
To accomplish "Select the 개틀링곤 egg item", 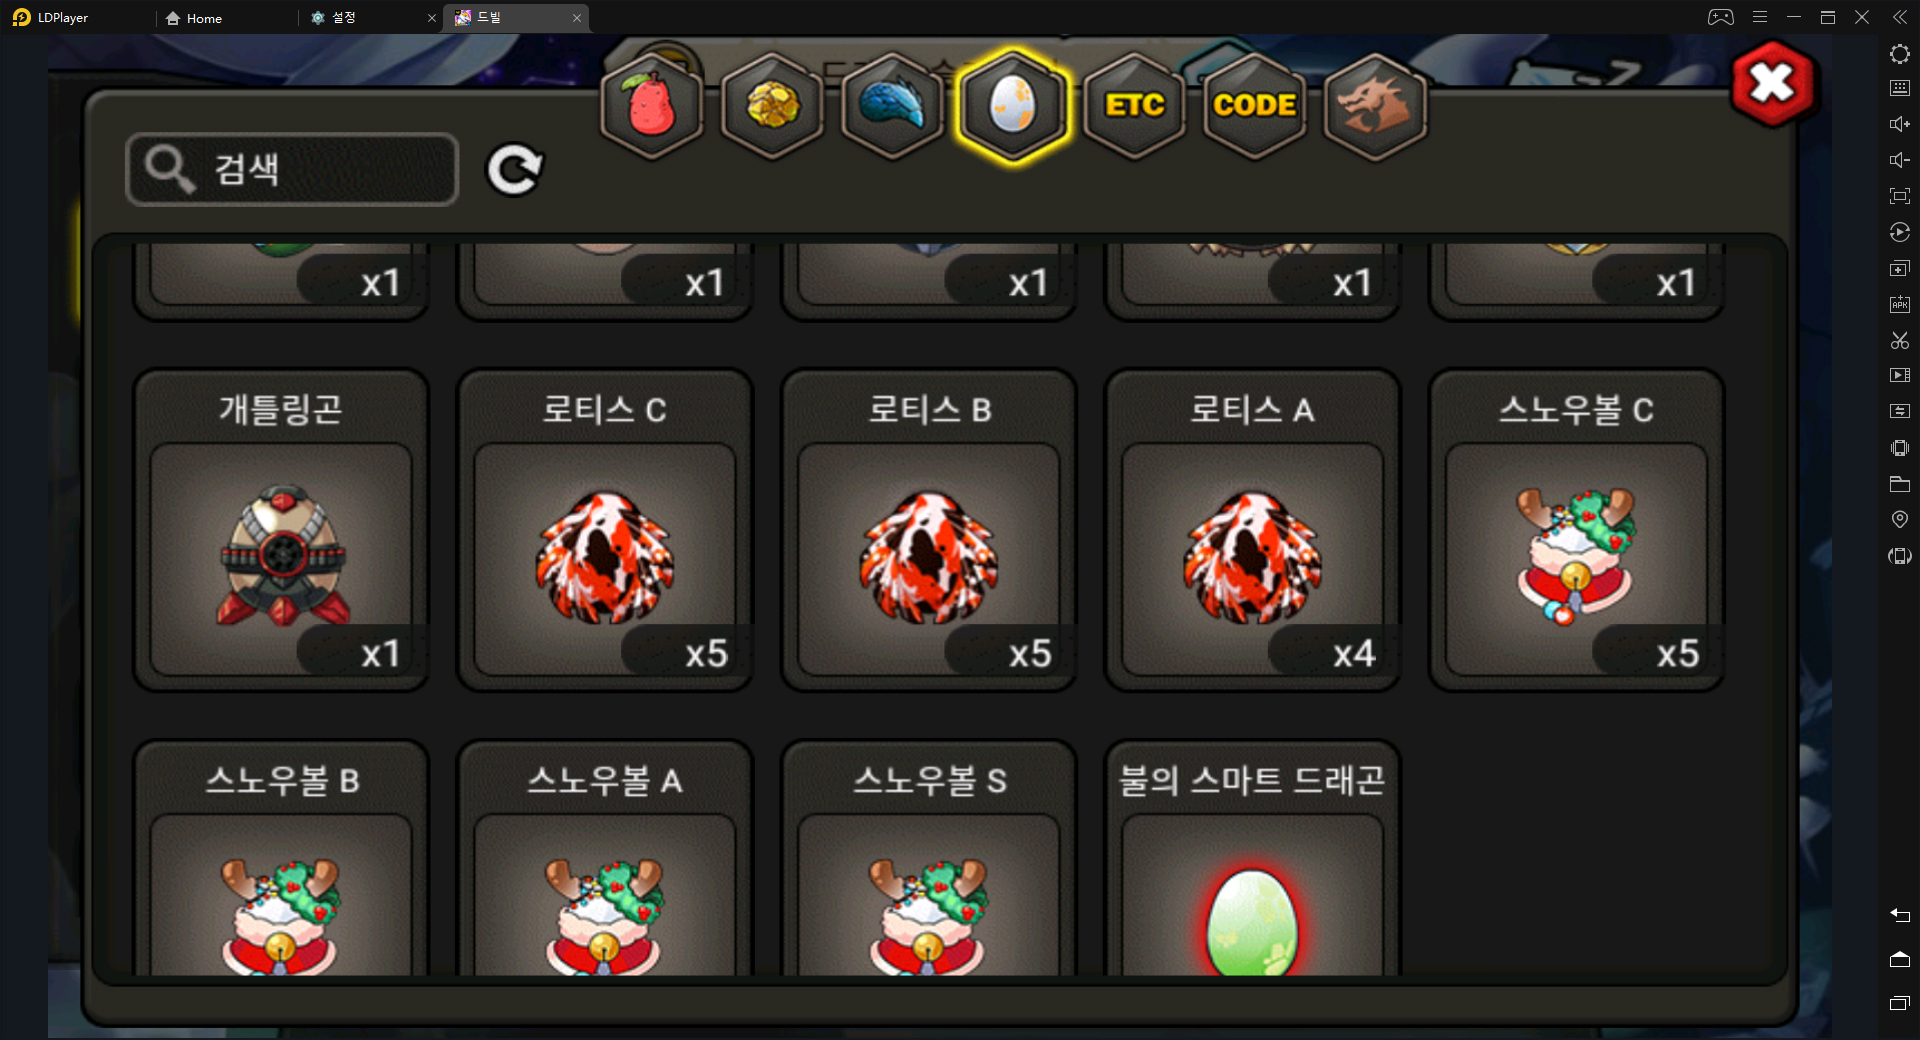I will 281,530.
